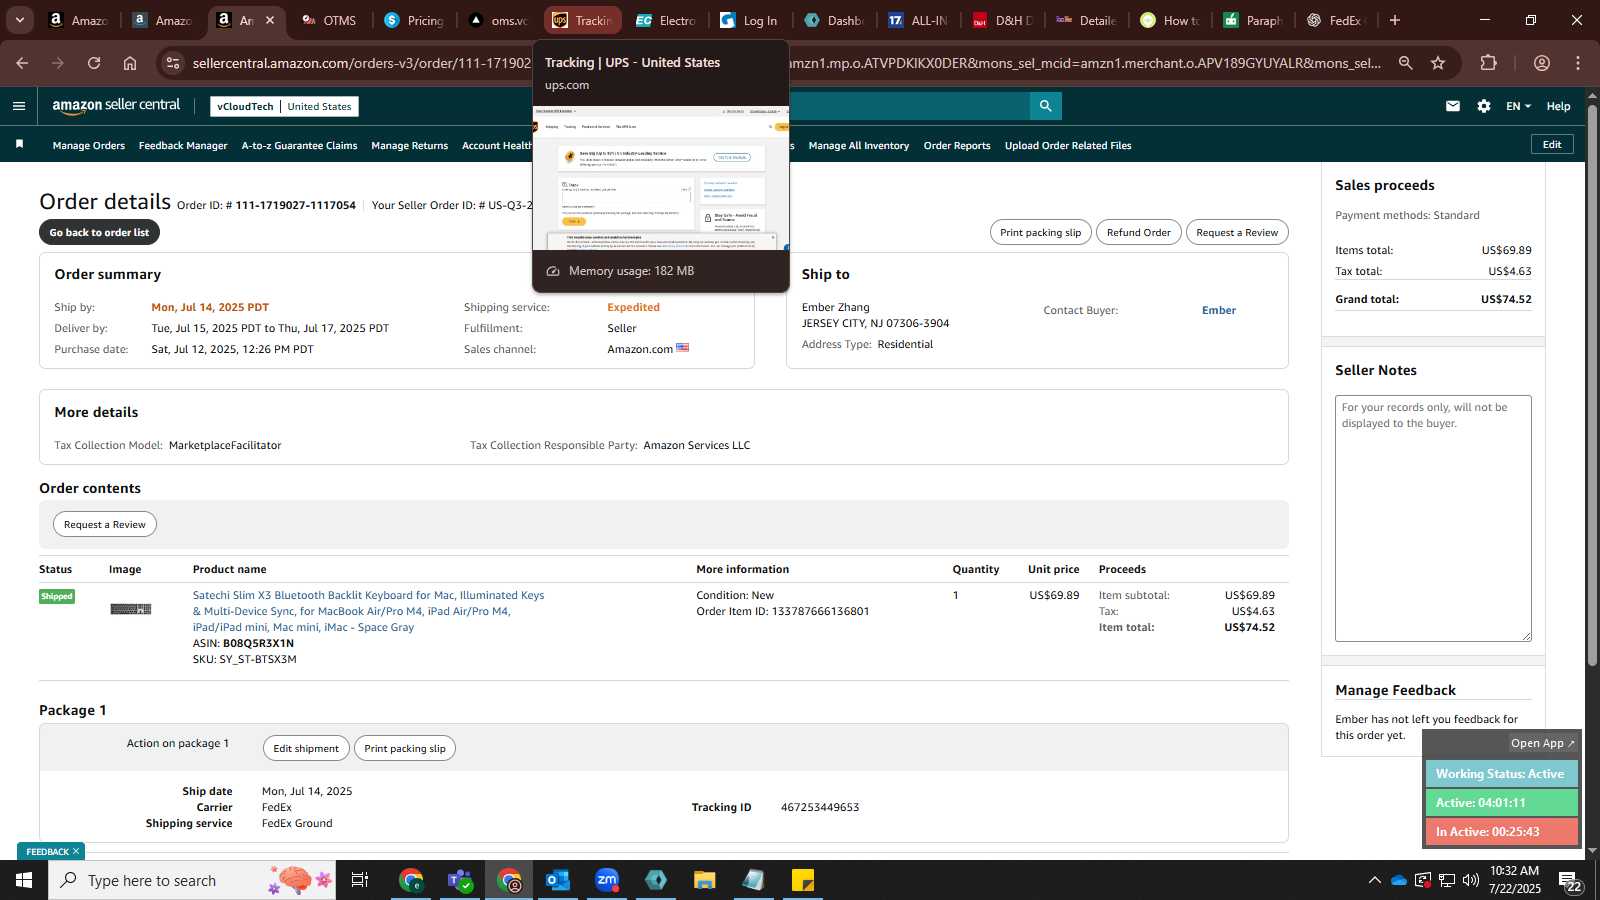Screen dimensions: 1600x900
Task: Close the active Amazon tab
Action: coord(269,20)
